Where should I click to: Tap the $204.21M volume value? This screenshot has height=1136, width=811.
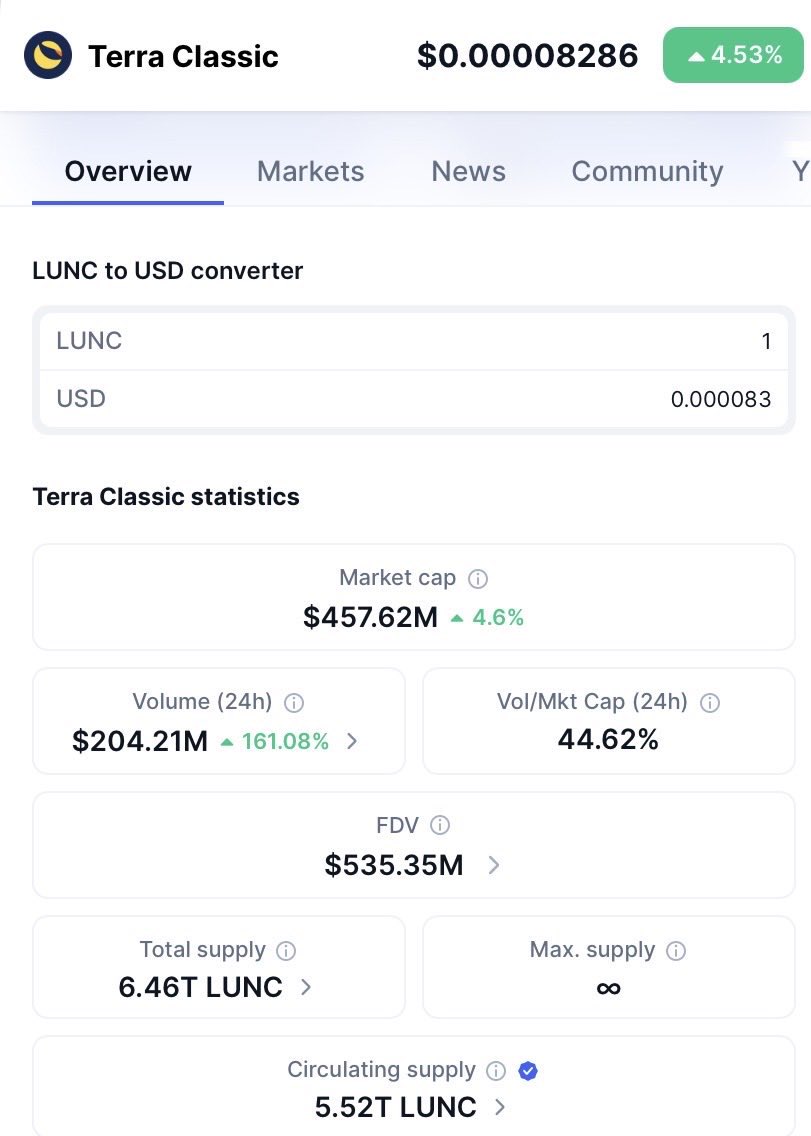coord(140,741)
